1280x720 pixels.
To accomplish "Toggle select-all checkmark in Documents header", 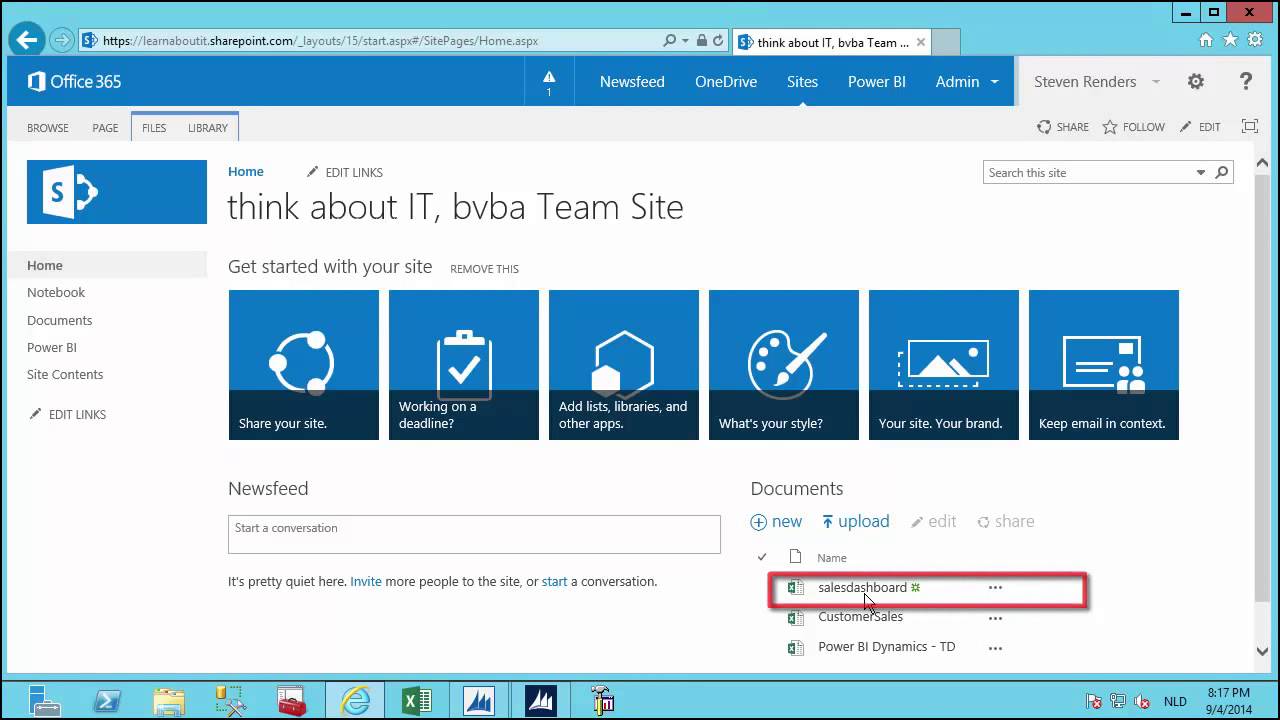I will [762, 557].
